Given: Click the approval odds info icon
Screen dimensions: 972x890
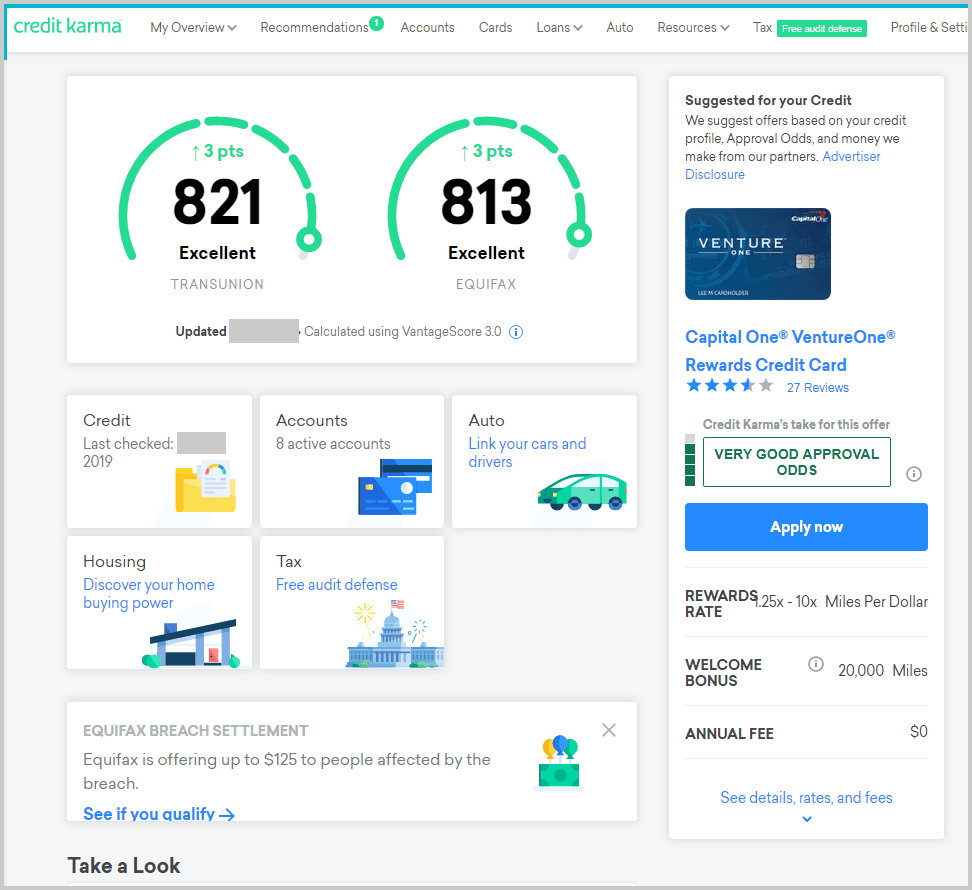Looking at the screenshot, I should pos(913,474).
